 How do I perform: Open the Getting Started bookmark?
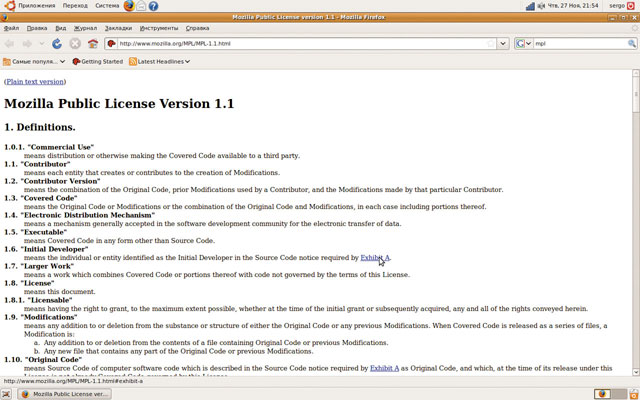98,61
